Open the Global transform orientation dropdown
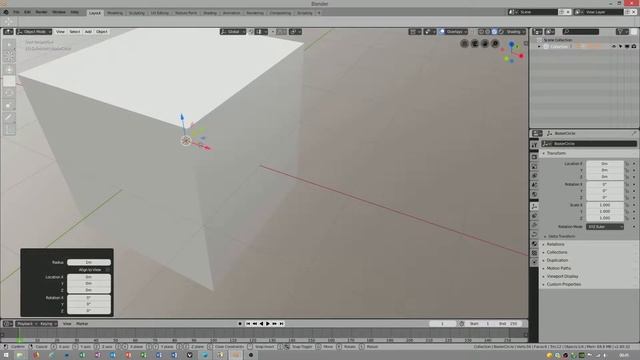Viewport: 640px width, 360px height. (x=233, y=31)
